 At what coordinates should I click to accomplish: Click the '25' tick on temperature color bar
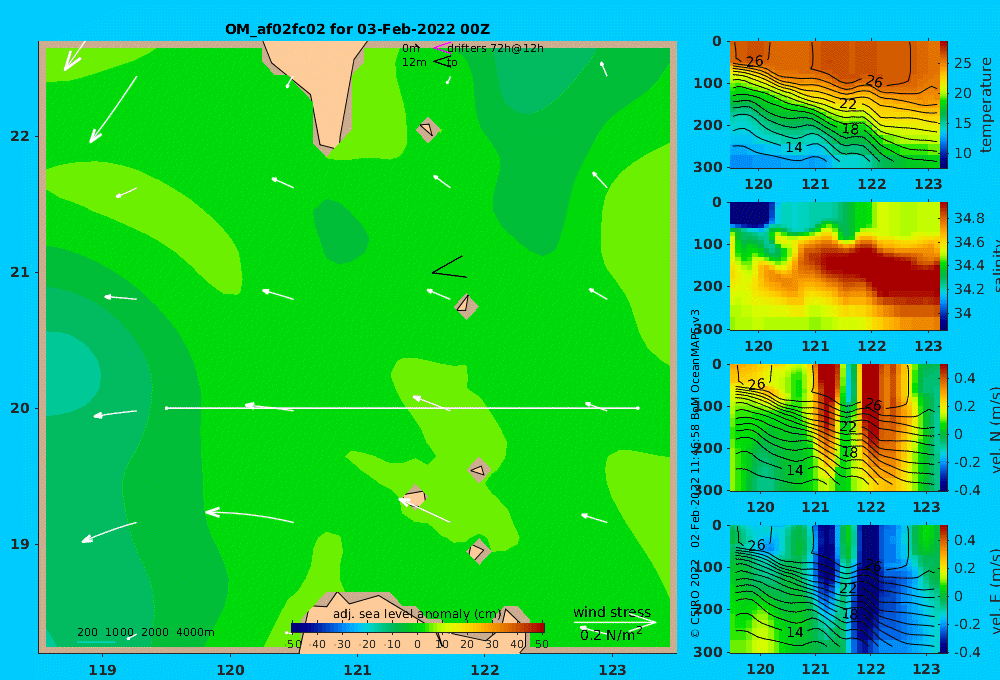click(x=962, y=63)
